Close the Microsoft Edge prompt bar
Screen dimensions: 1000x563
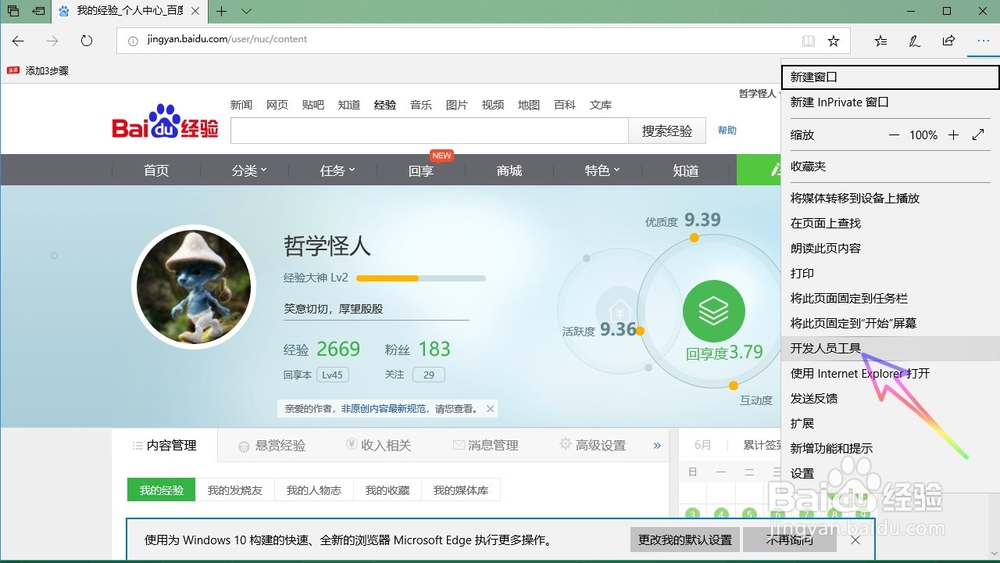click(855, 540)
